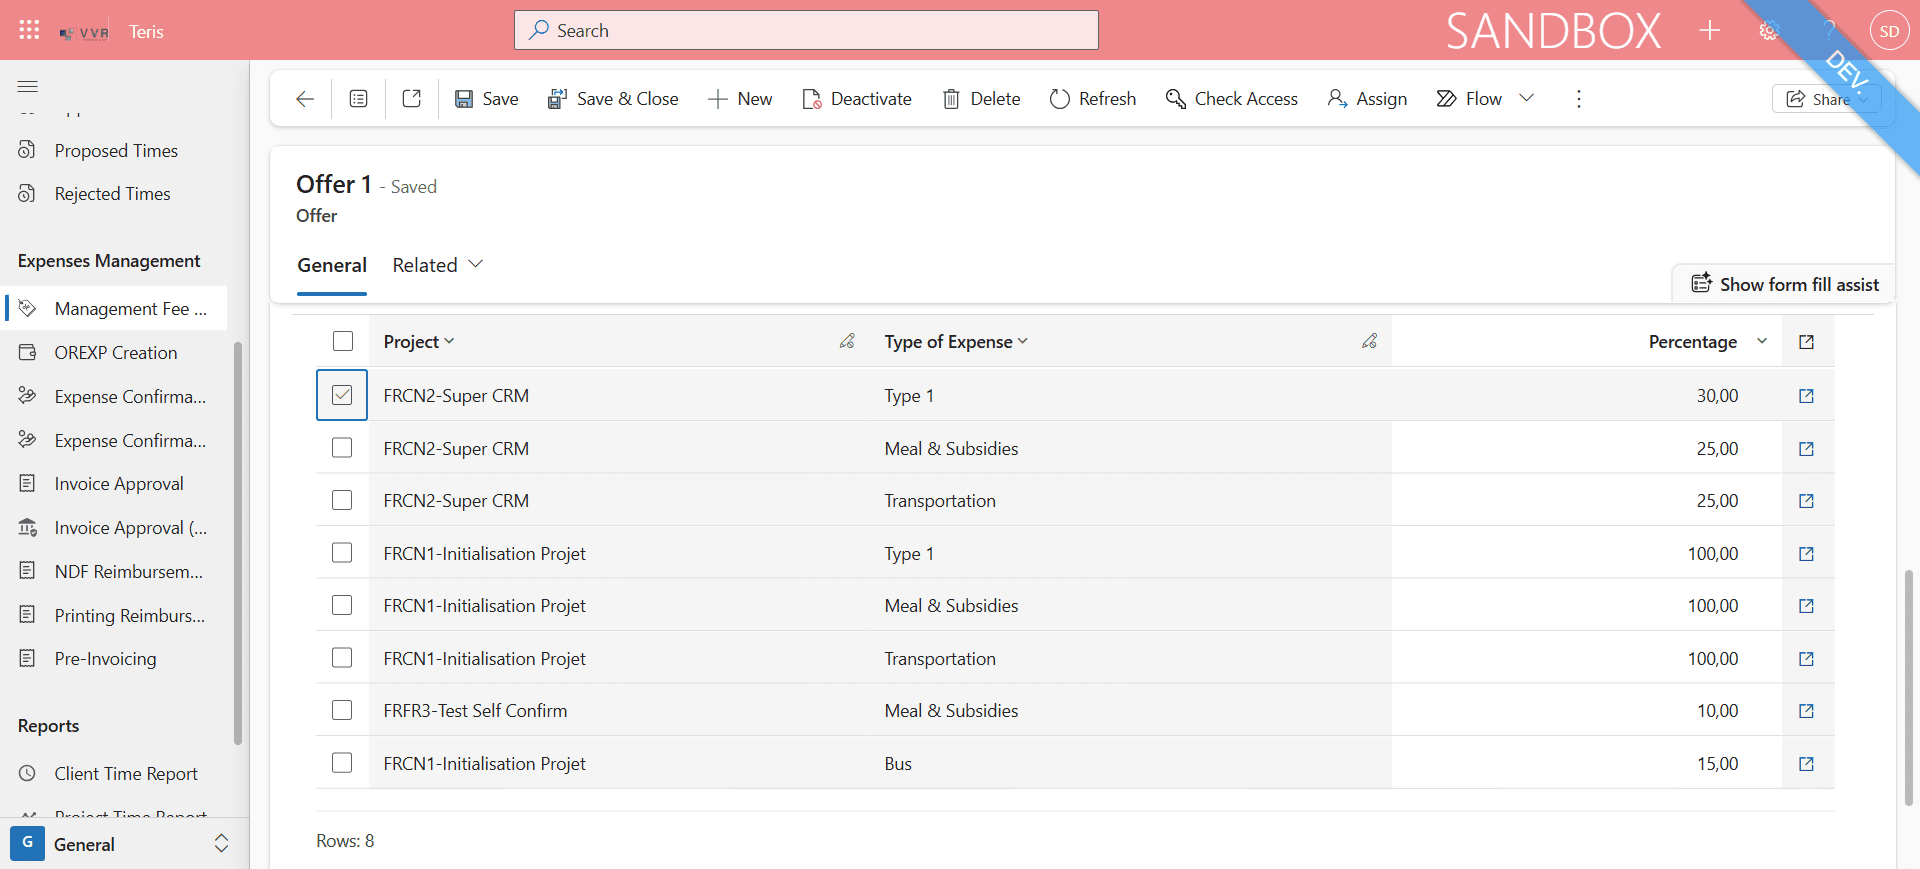1920x869 pixels.
Task: Check FRCN1-Initialisation Projet Transportation row
Action: (342, 658)
